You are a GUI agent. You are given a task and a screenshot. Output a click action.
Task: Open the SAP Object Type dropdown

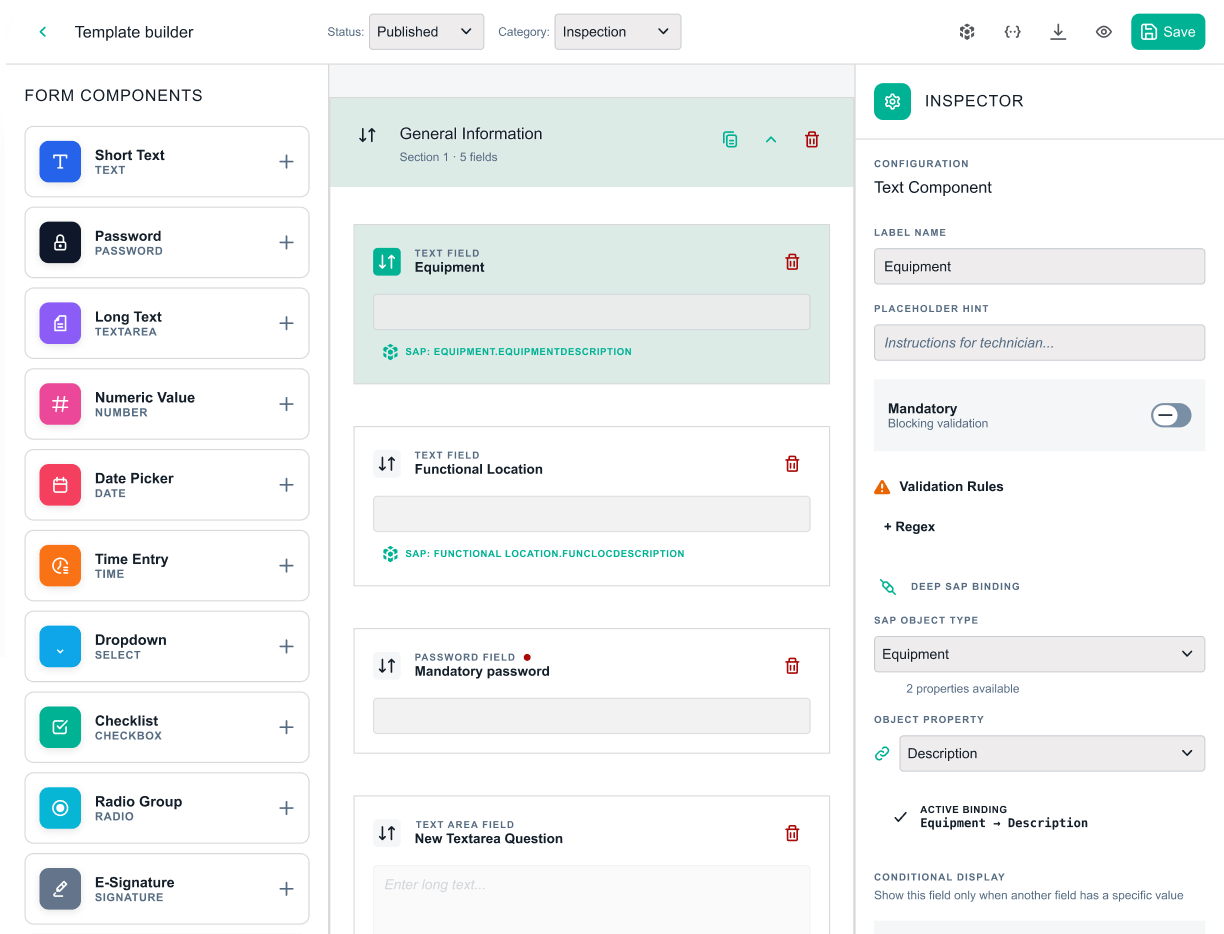[1039, 654]
